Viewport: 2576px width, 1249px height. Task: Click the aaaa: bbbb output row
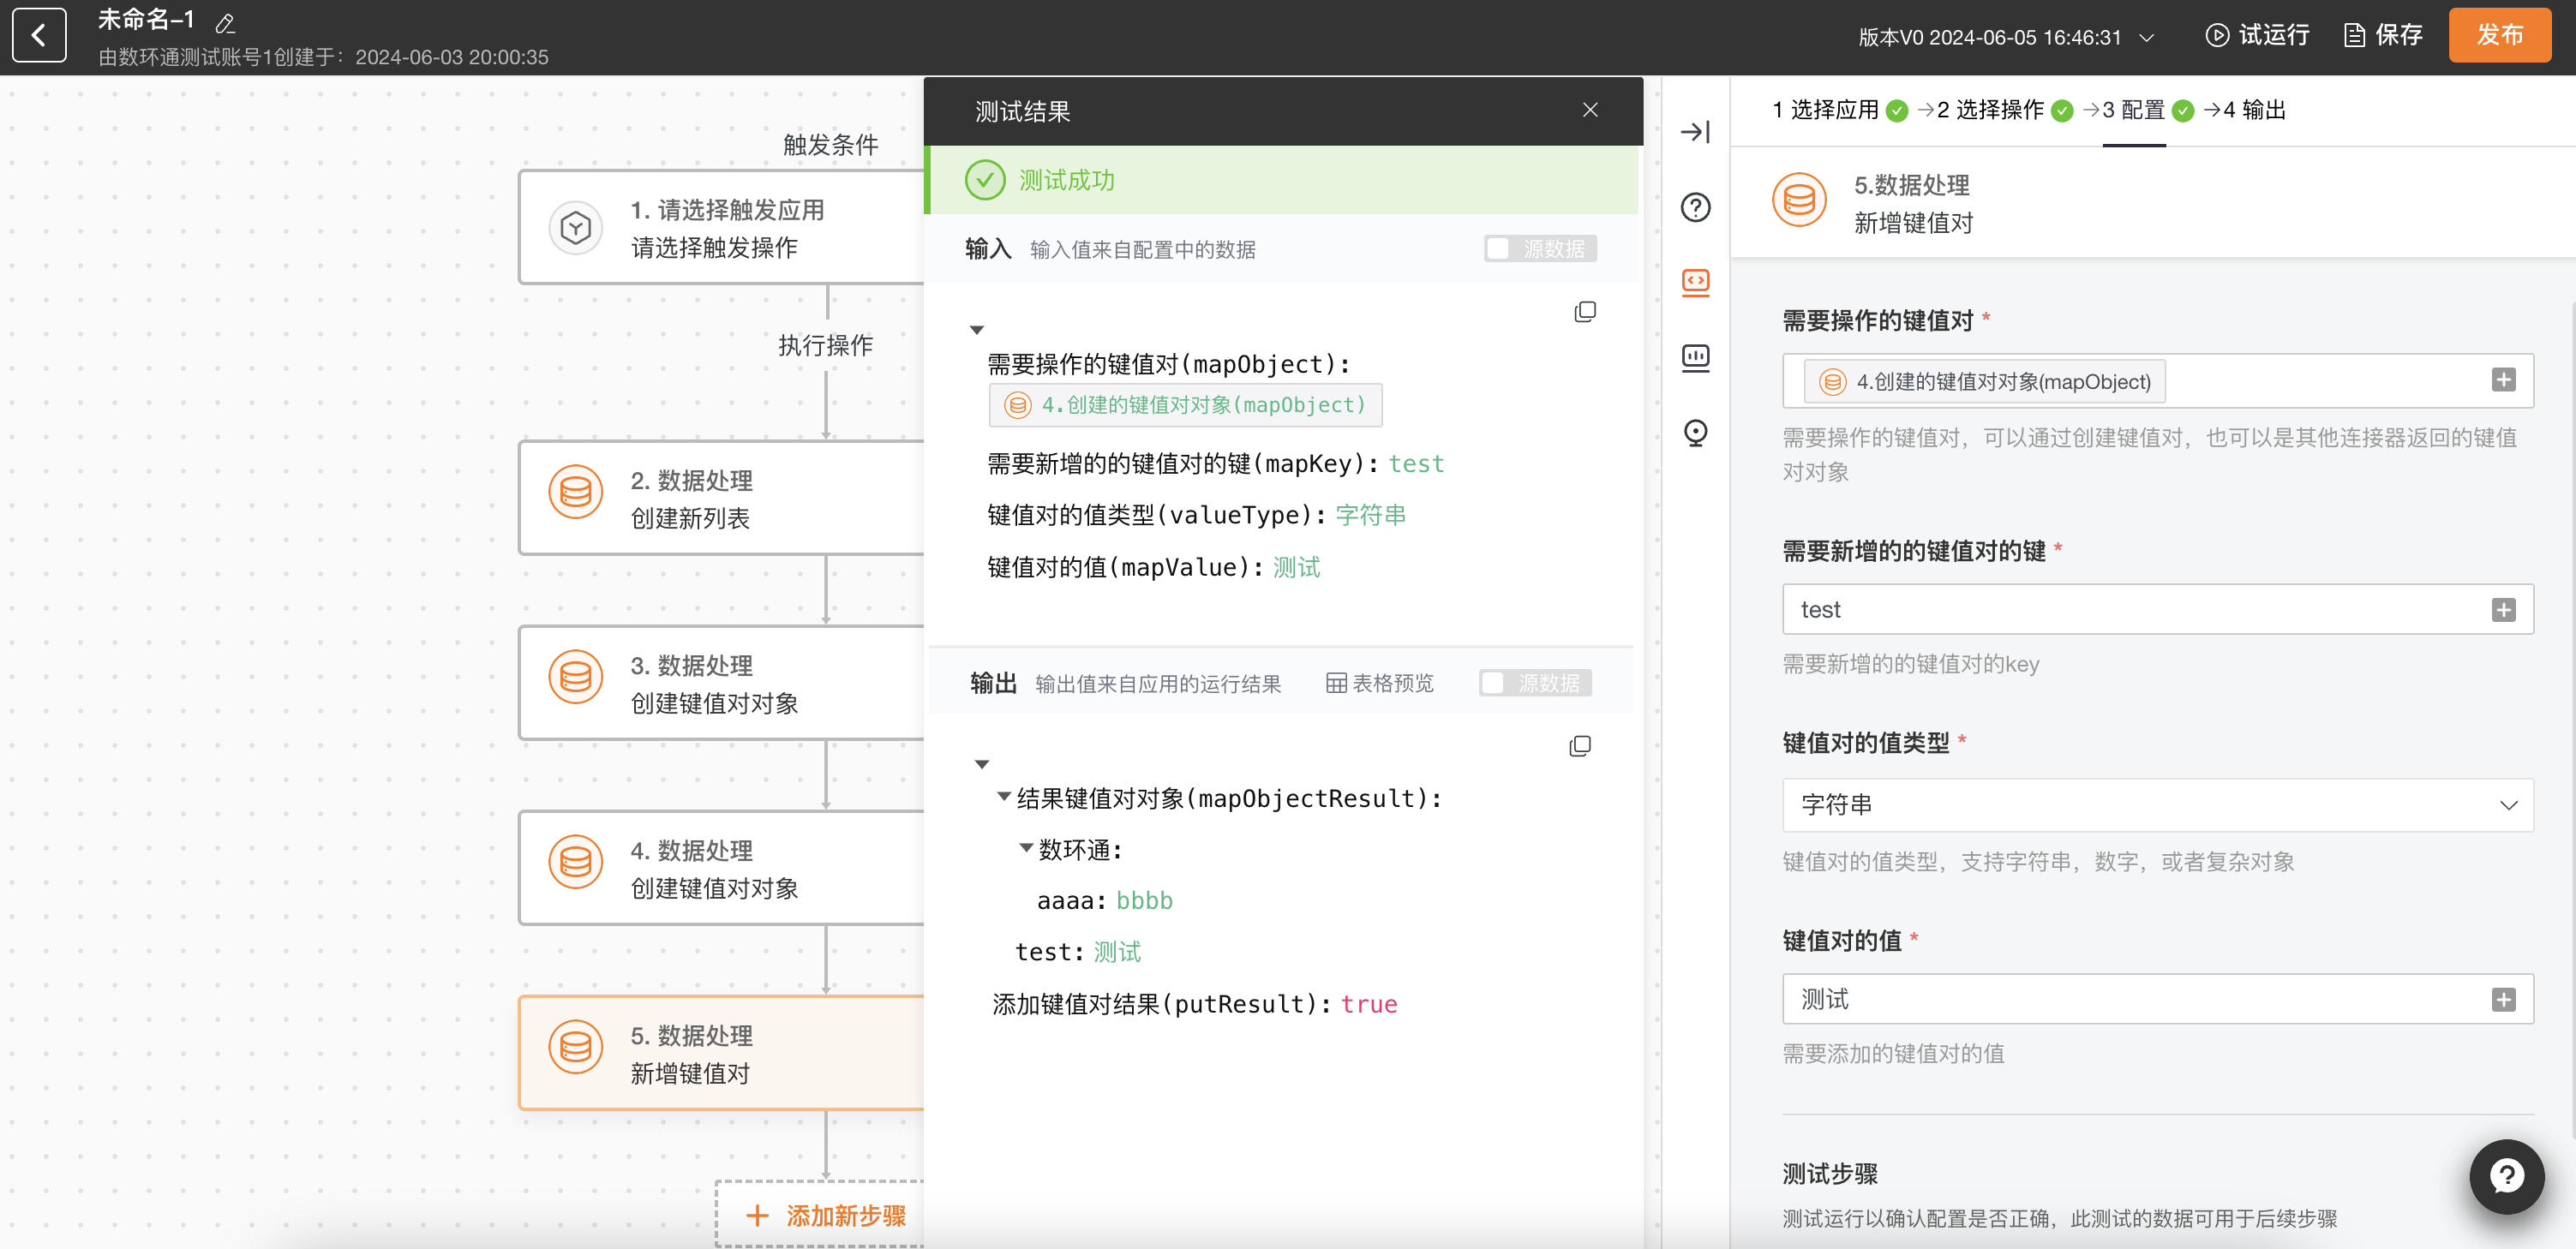coord(1105,900)
